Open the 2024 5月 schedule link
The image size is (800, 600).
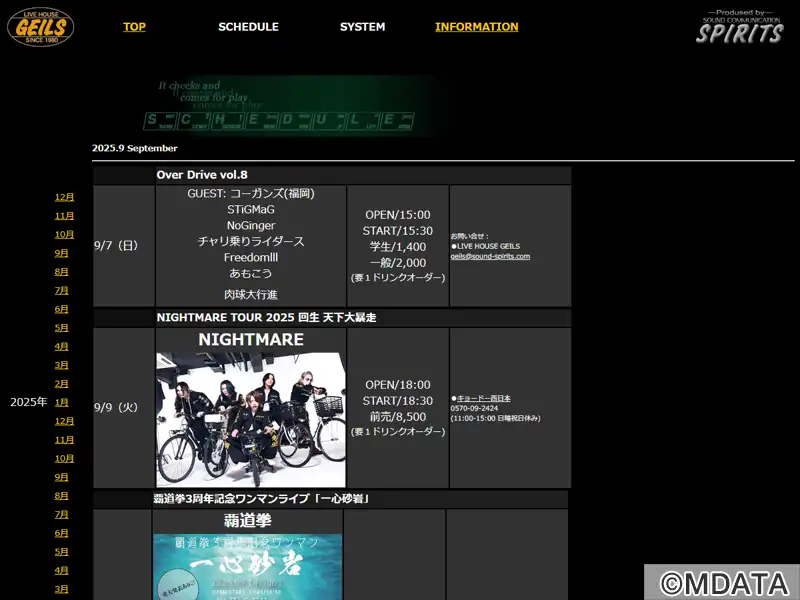(61, 552)
